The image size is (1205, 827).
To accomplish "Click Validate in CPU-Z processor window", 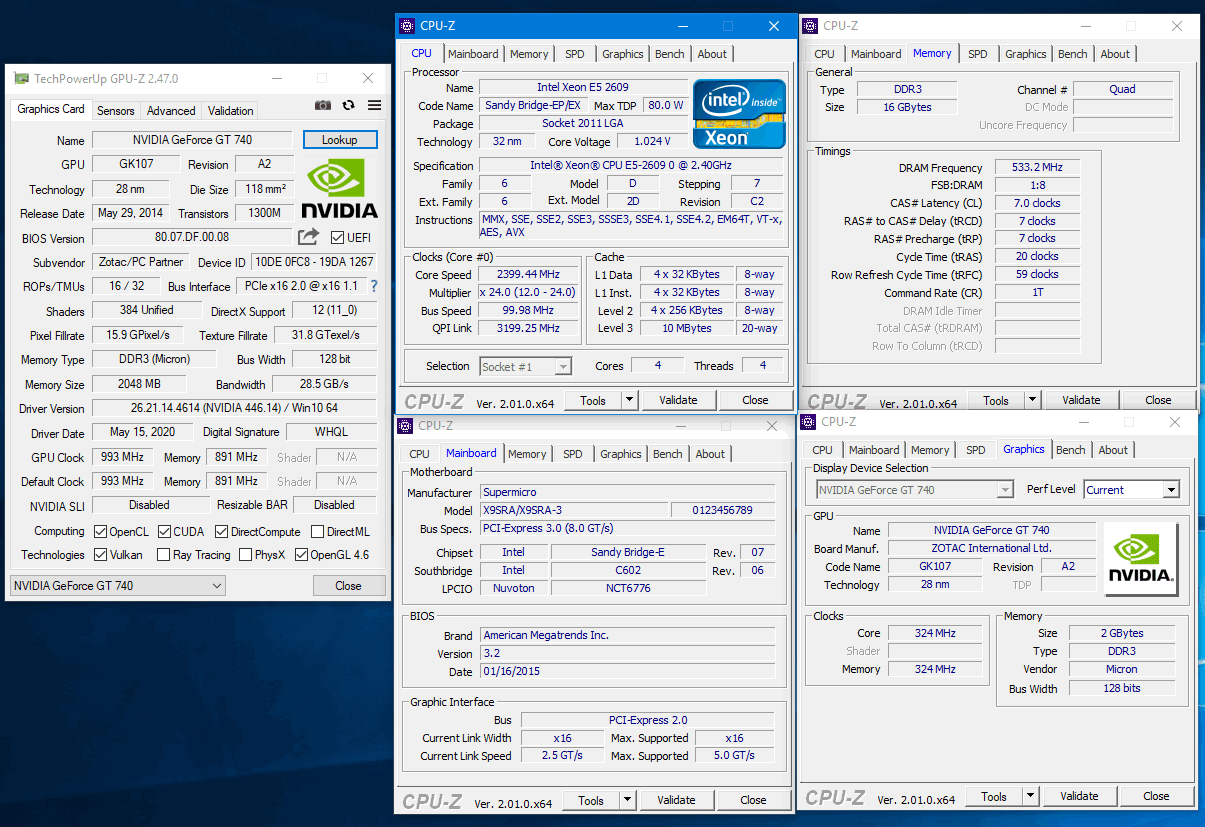I will click(678, 400).
